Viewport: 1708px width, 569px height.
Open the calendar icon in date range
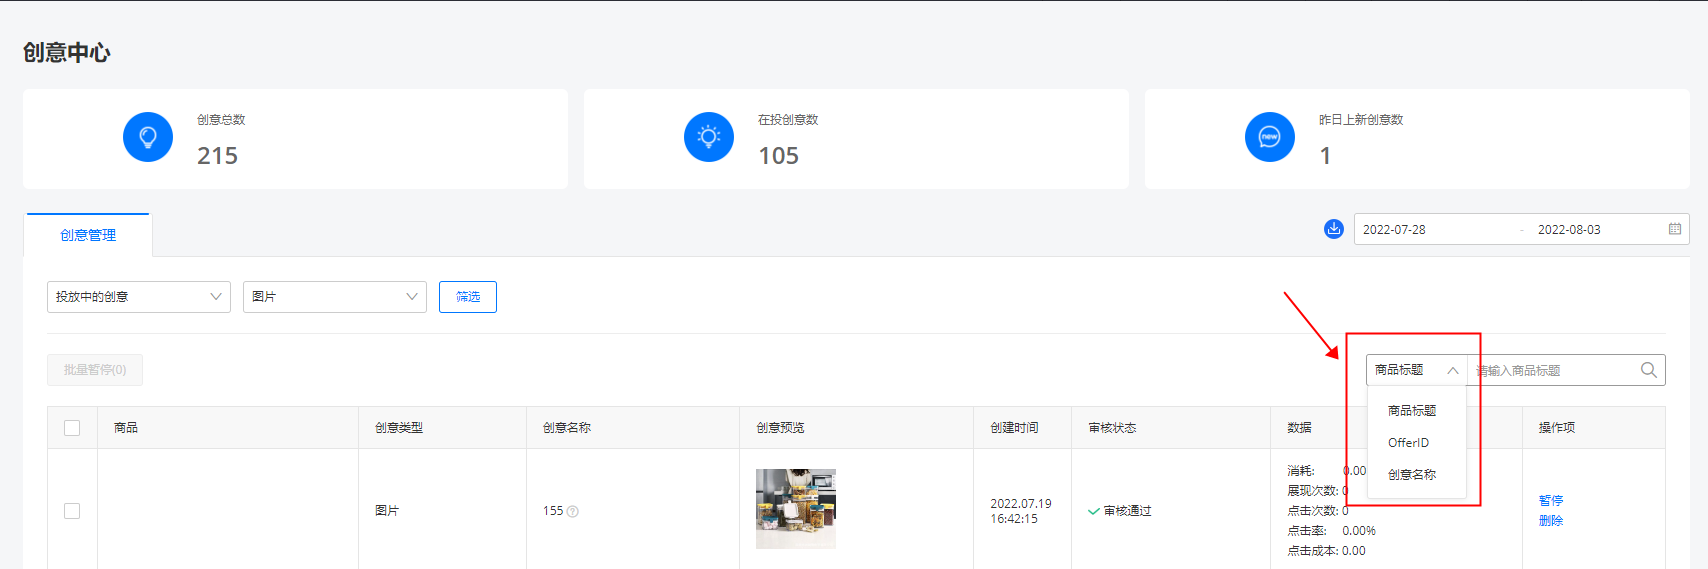pos(1674,229)
